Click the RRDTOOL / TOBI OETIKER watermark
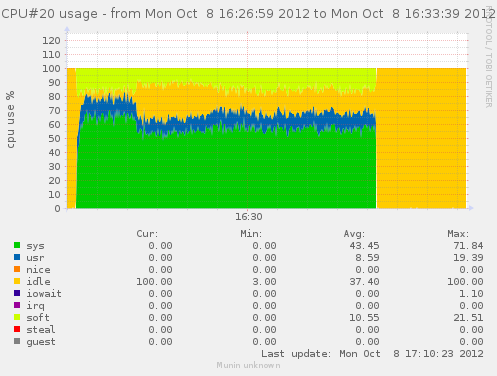The image size is (497, 376). coord(489,57)
